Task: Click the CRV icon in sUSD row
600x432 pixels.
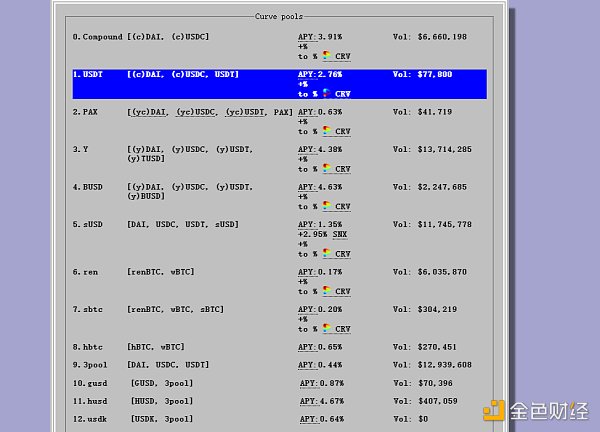Action: pyautogui.click(x=327, y=254)
